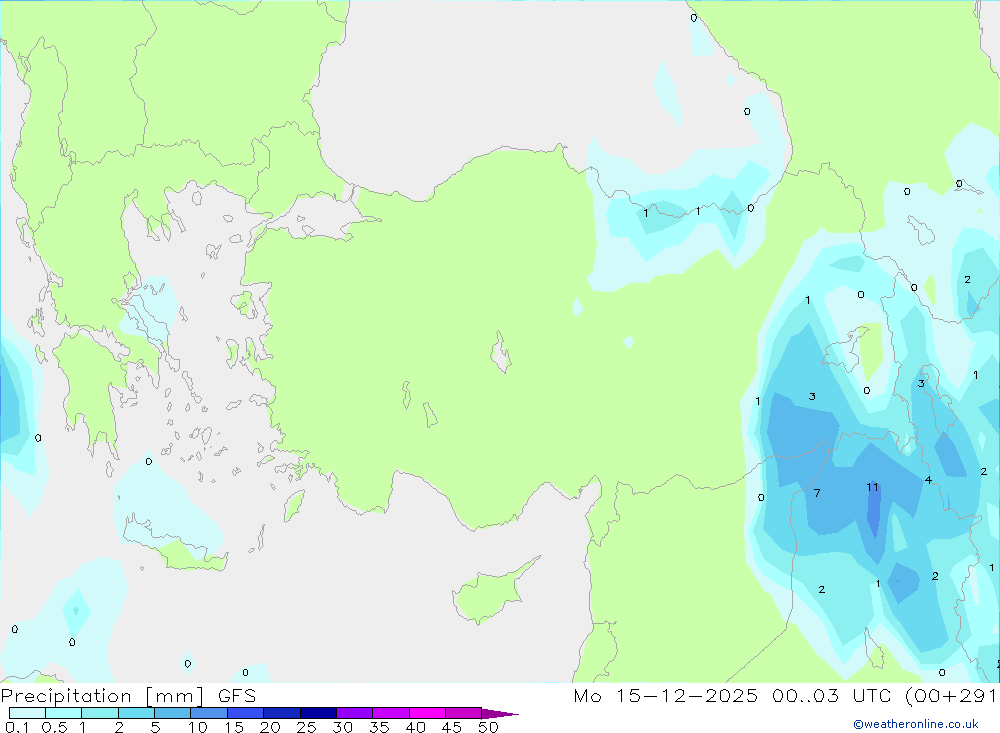Click the purple arrow tip beyond 50
1000x733 pixels.
500,714
